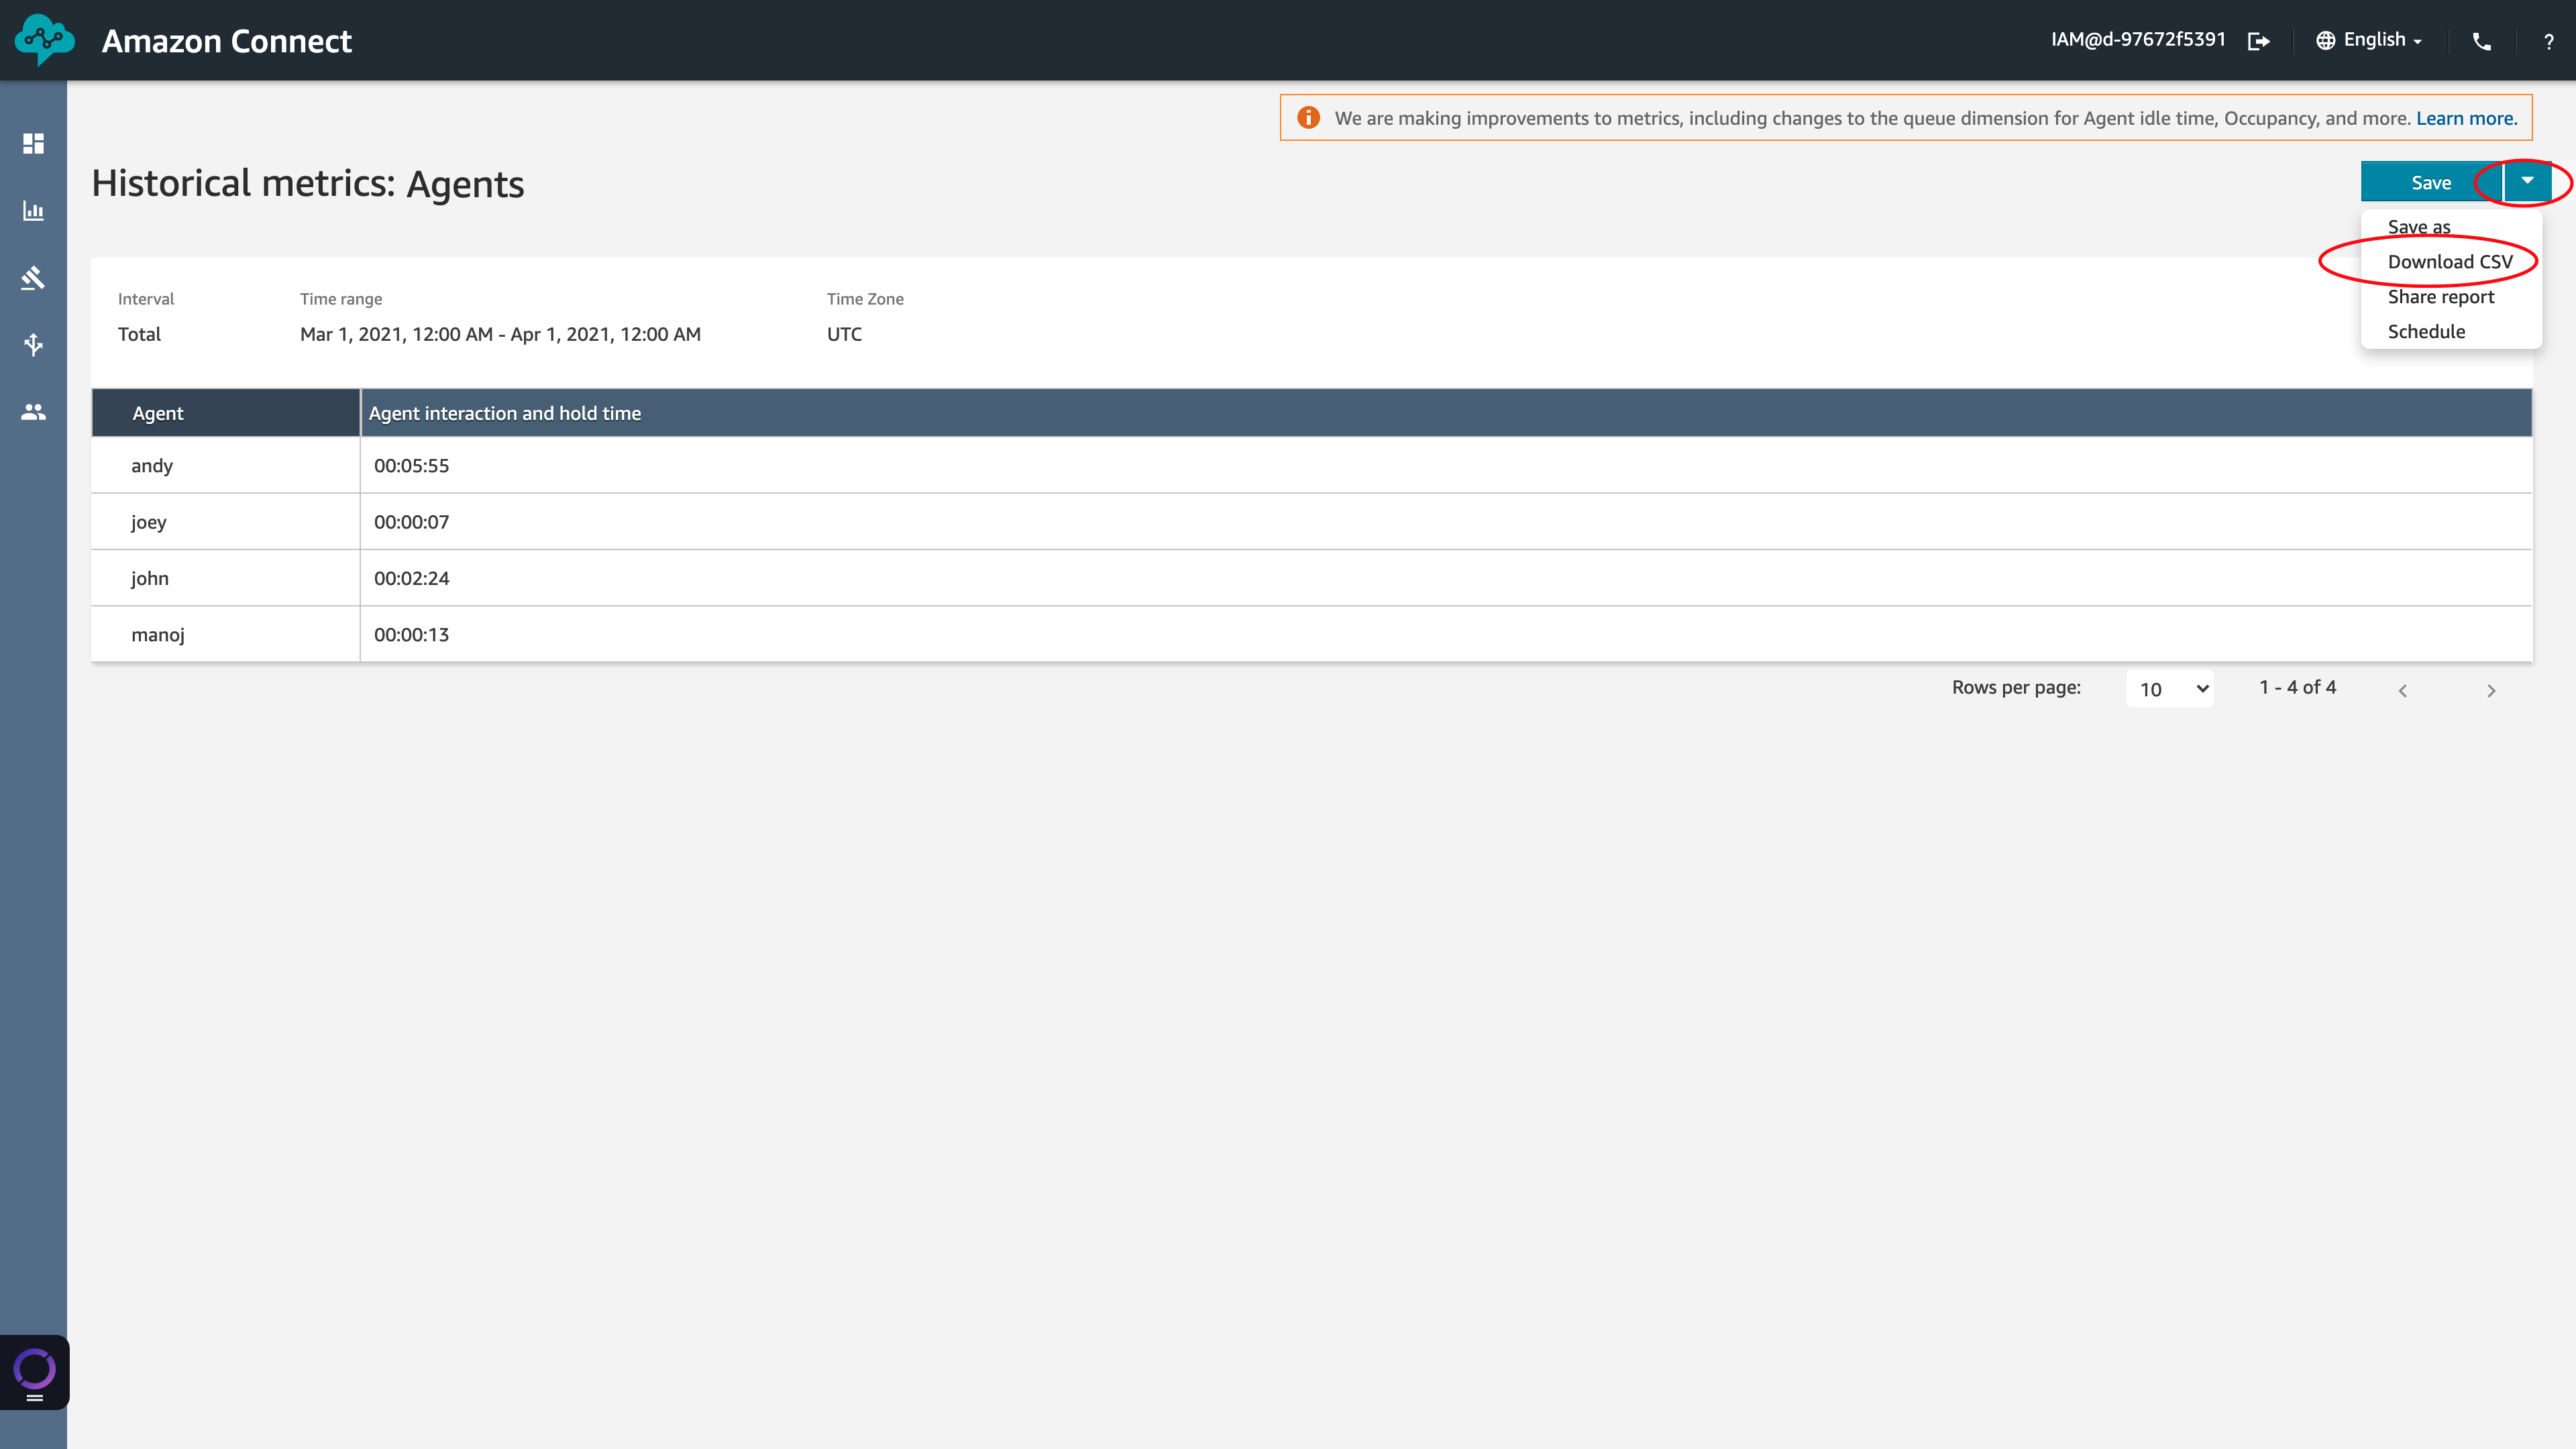The image size is (2576, 1449).
Task: Open the Contact Lens gavel icon in sidebar
Action: coord(33,277)
